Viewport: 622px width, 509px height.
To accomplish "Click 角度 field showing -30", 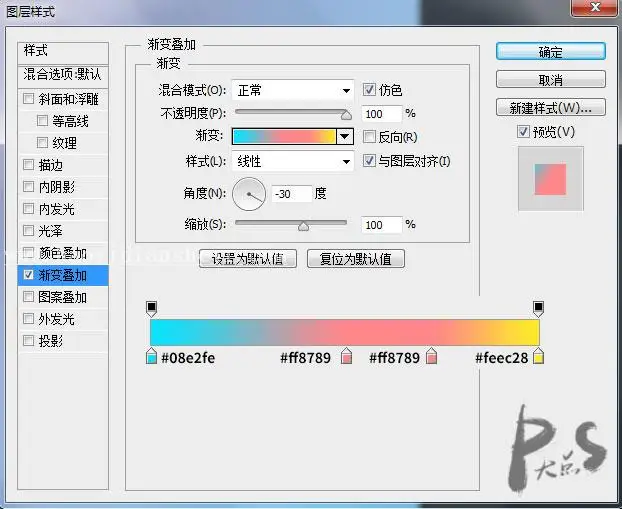I will pos(292,194).
